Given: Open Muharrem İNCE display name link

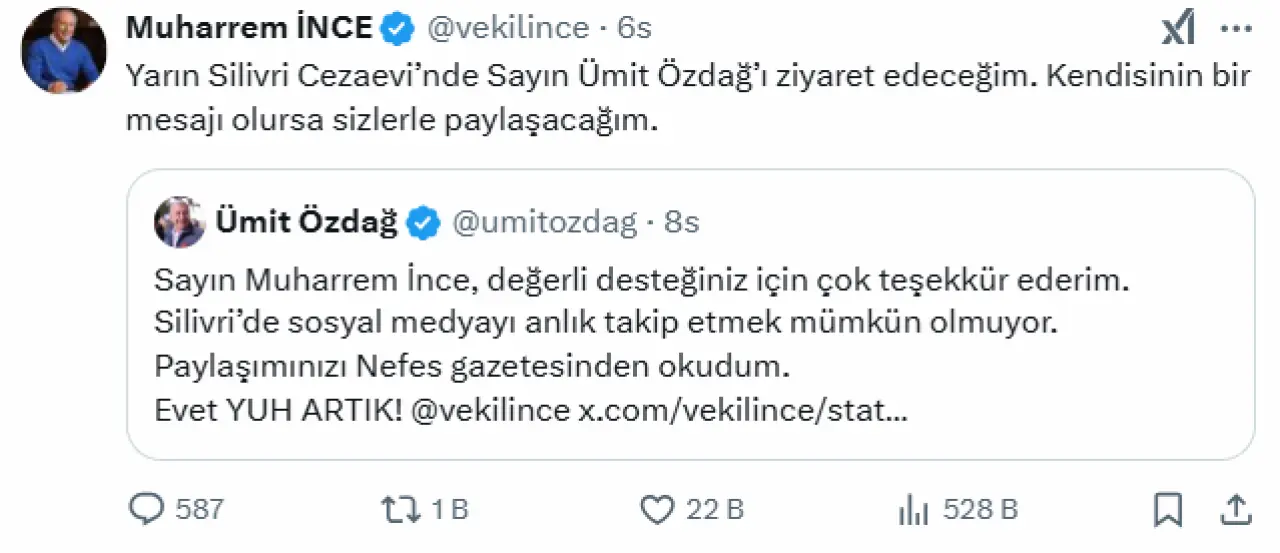Looking at the screenshot, I should (249, 28).
